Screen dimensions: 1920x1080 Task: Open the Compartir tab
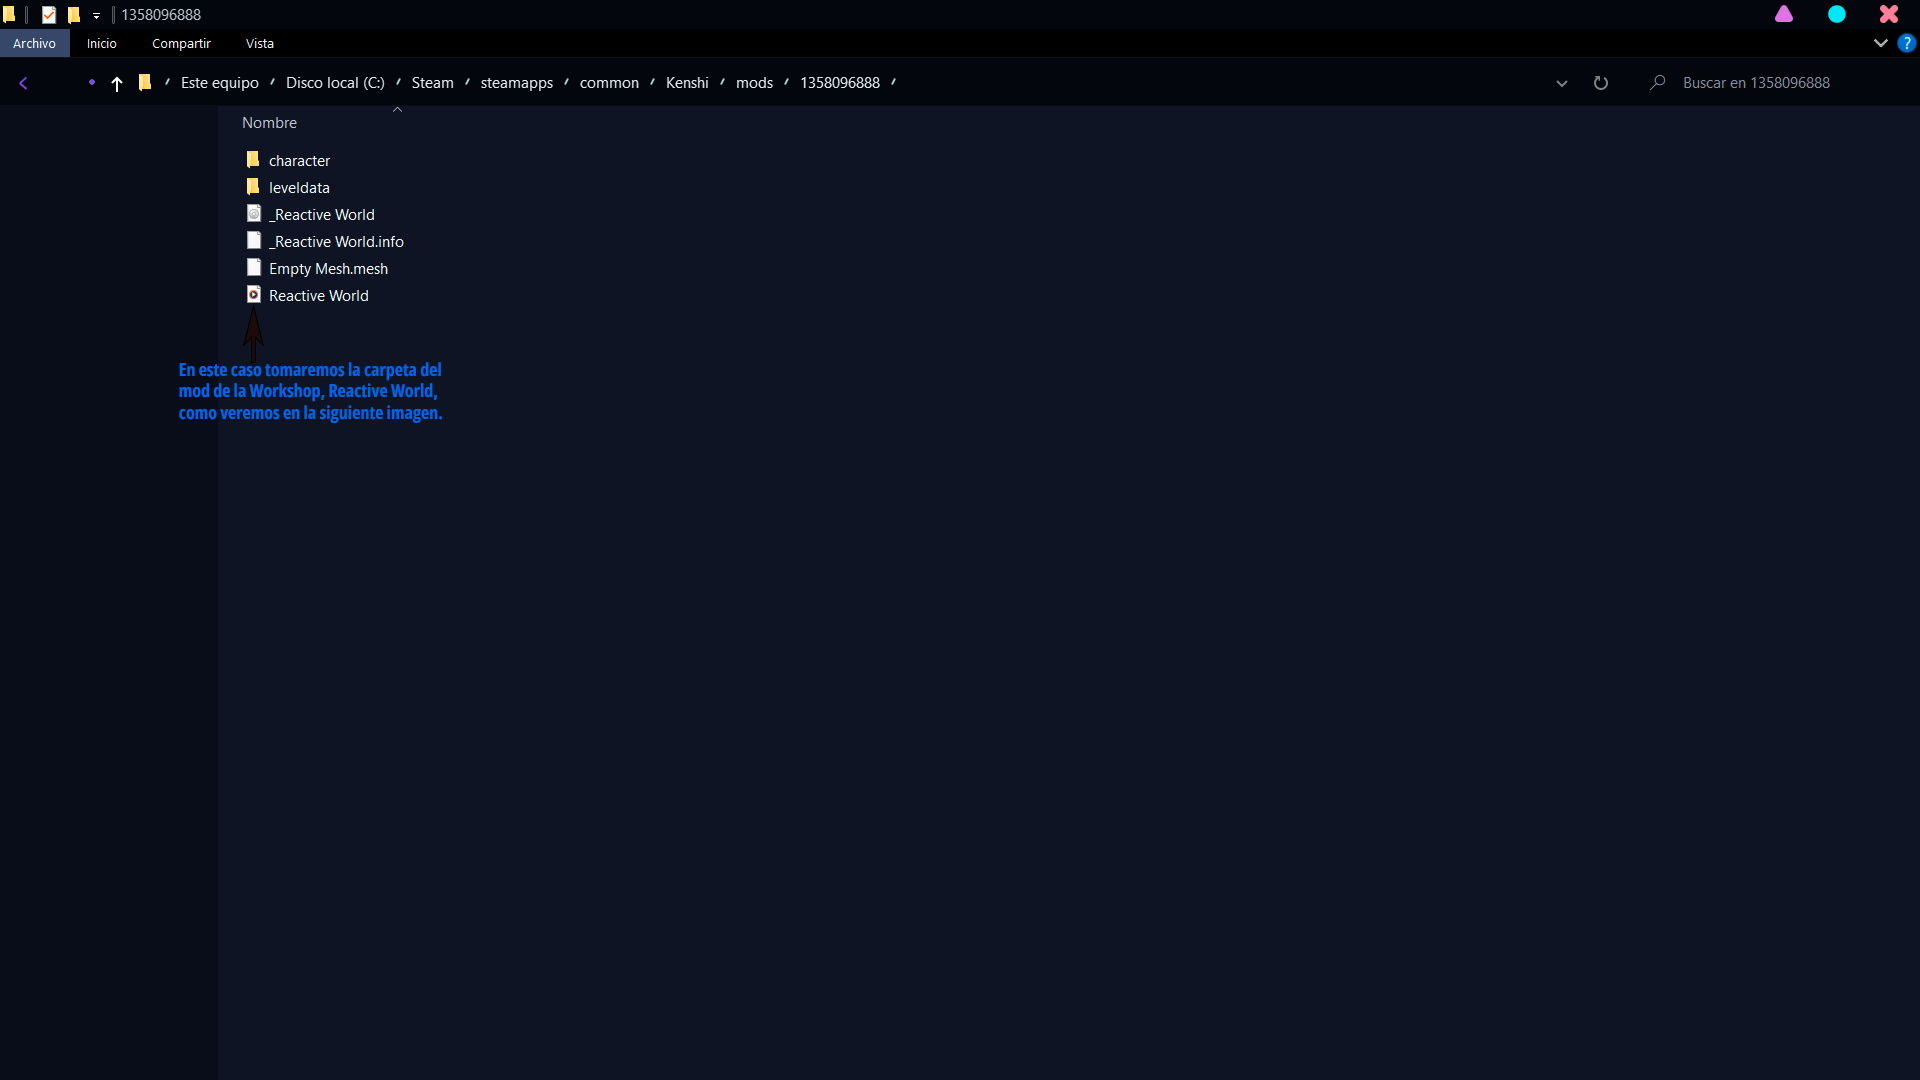click(x=181, y=43)
